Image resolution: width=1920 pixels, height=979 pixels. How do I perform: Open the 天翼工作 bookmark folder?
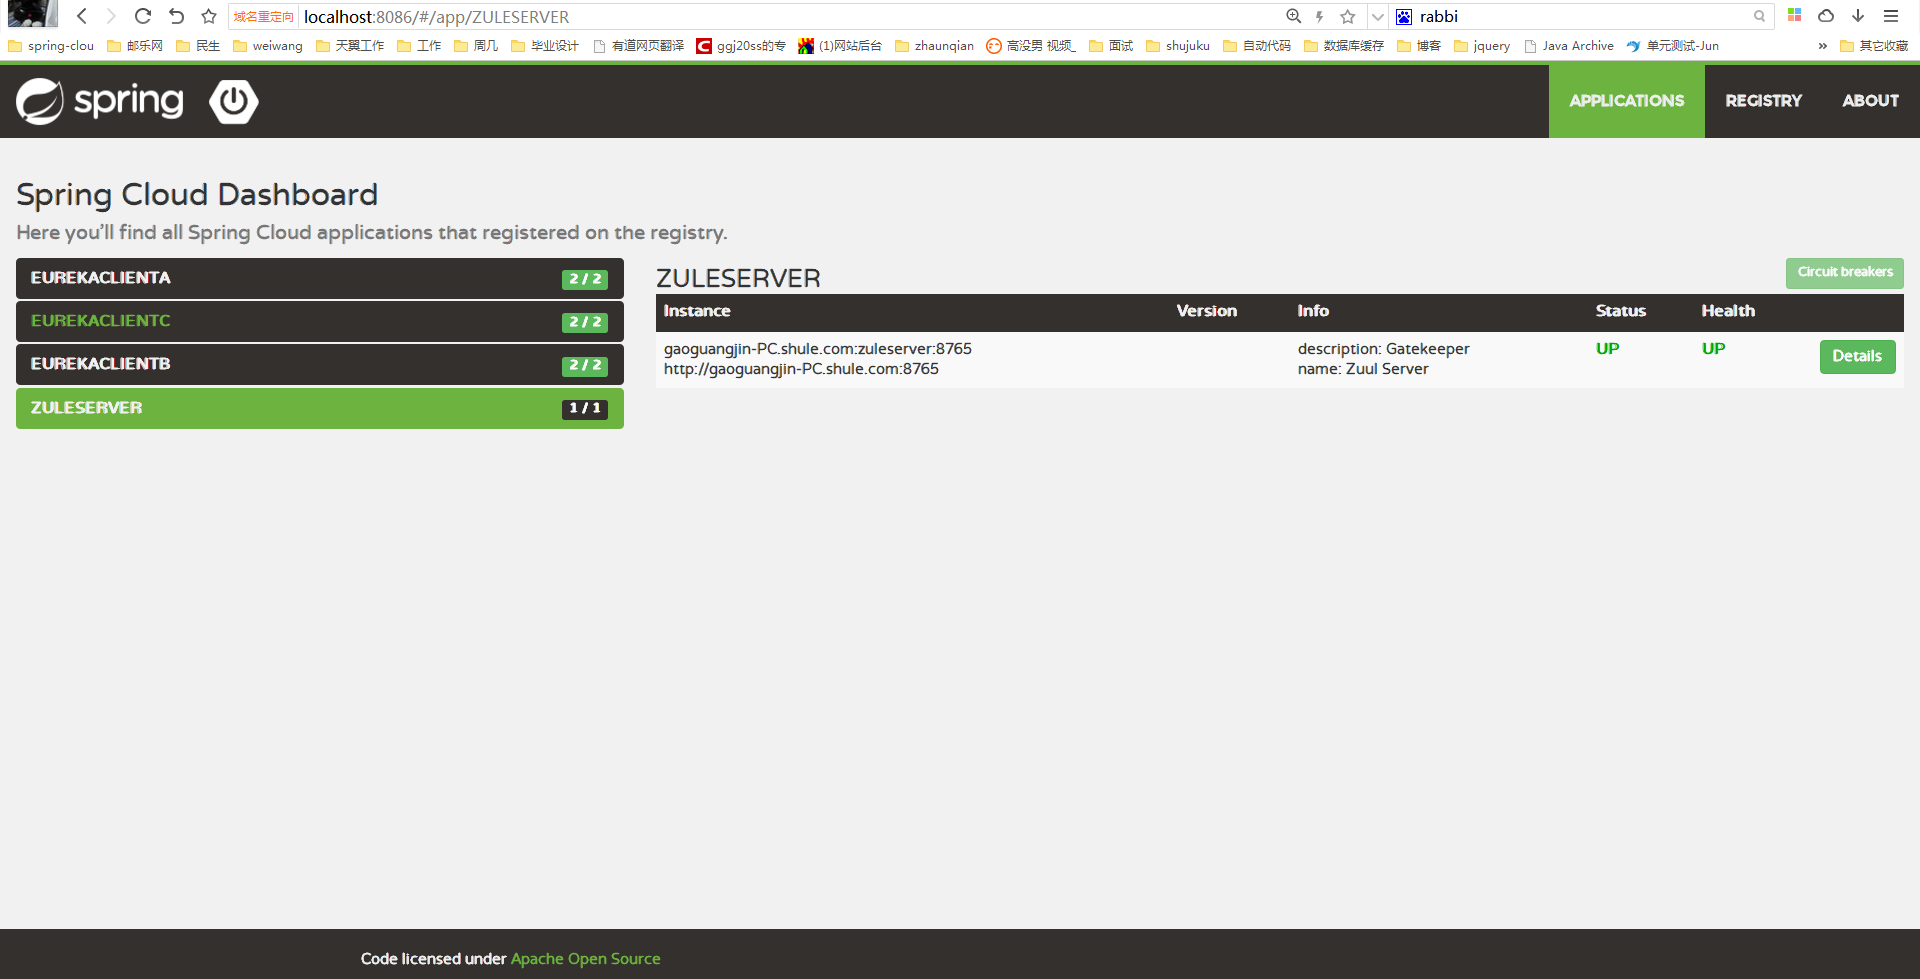[350, 46]
